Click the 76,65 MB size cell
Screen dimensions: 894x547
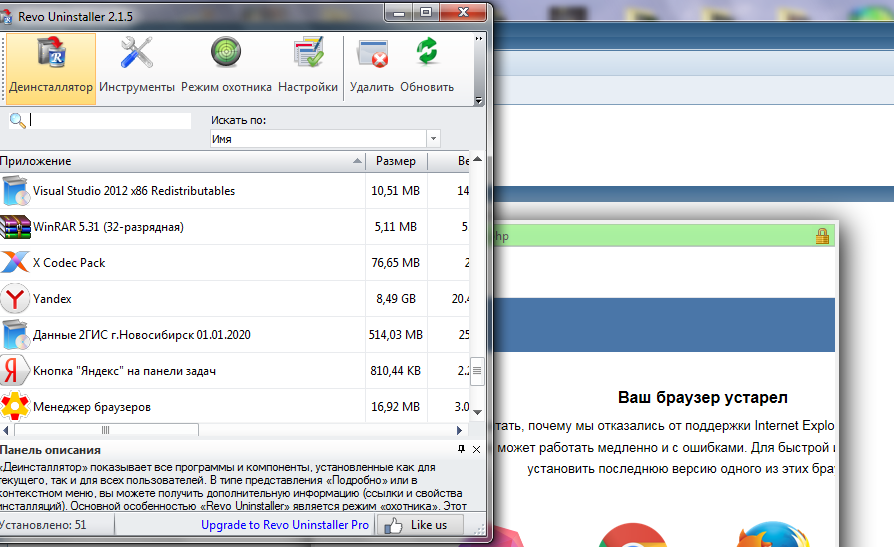[396, 262]
